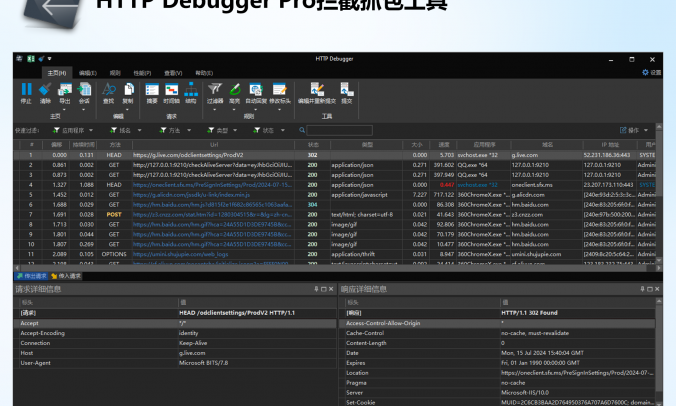
Task: Click the Response Details vertical scrollbar
Action: click(659, 350)
